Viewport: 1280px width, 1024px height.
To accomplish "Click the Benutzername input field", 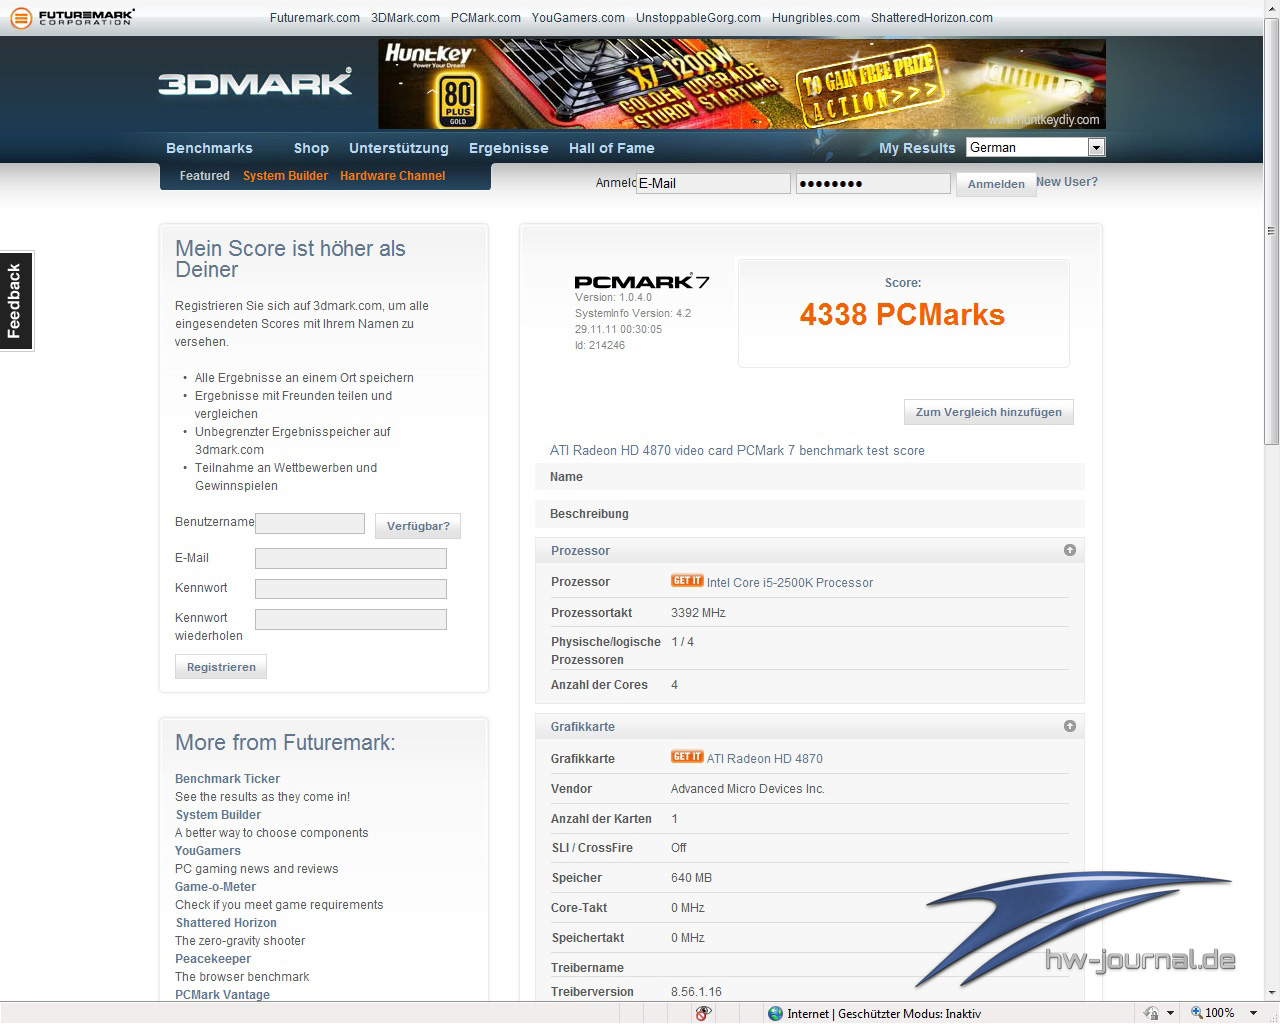I will point(310,523).
